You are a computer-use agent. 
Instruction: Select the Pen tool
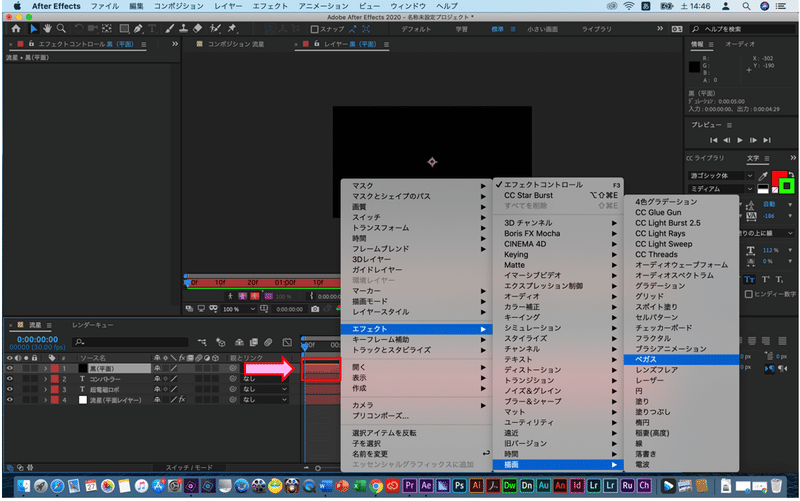tap(138, 29)
